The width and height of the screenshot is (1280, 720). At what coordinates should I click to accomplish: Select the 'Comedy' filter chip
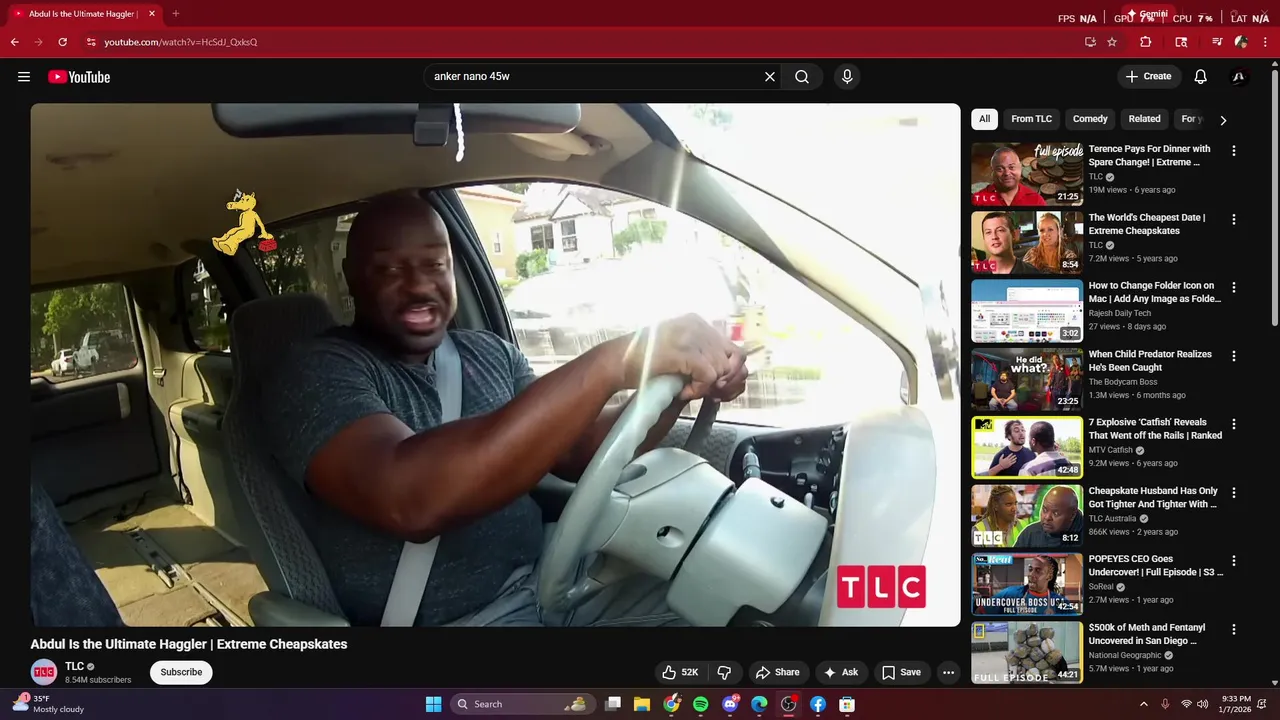[1090, 119]
